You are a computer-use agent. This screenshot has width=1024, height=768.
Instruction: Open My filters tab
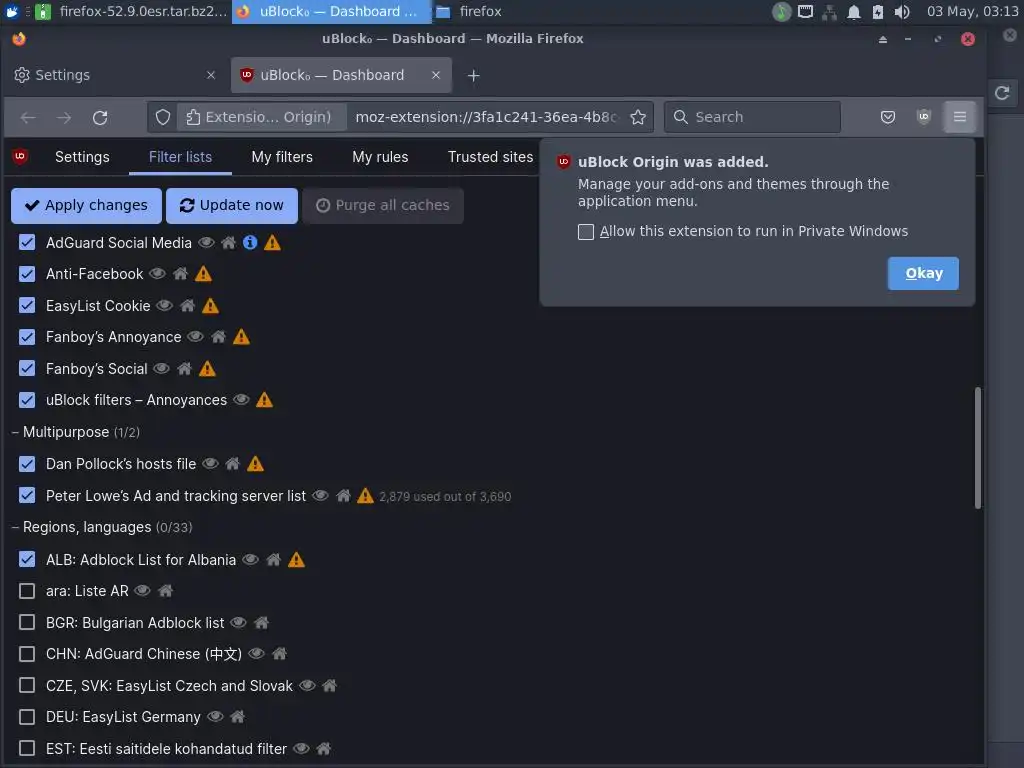pyautogui.click(x=282, y=157)
